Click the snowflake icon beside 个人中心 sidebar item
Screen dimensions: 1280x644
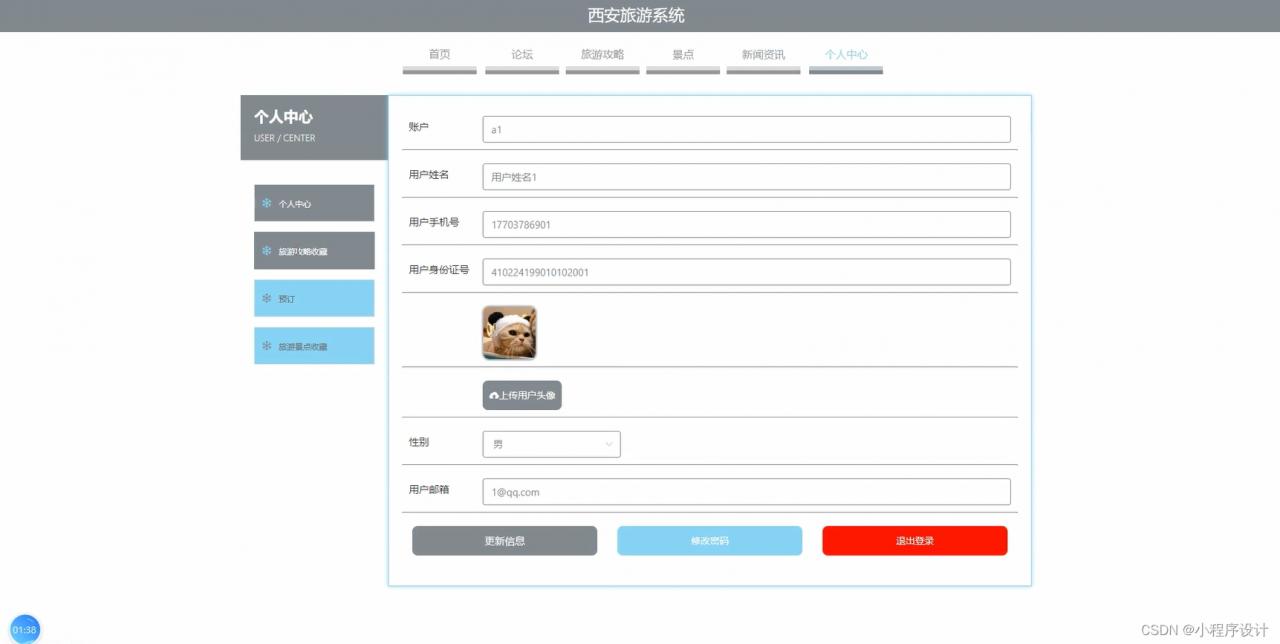pos(267,203)
